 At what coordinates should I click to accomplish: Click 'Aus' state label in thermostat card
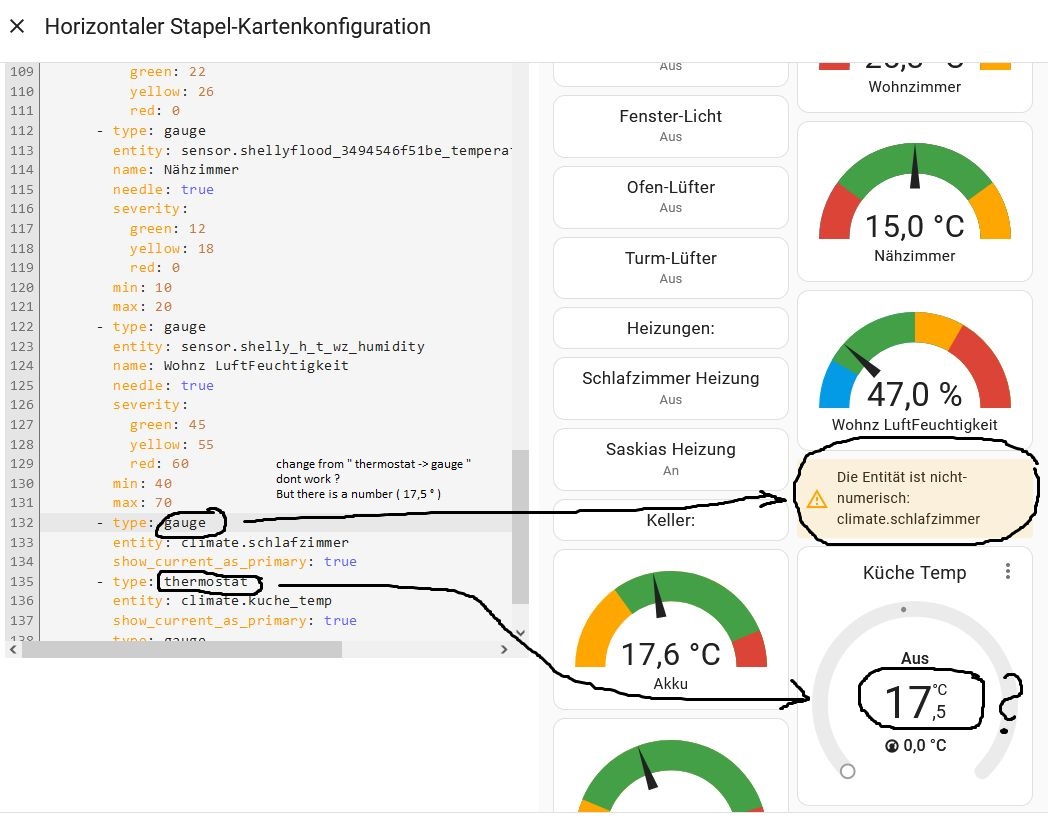pos(914,658)
